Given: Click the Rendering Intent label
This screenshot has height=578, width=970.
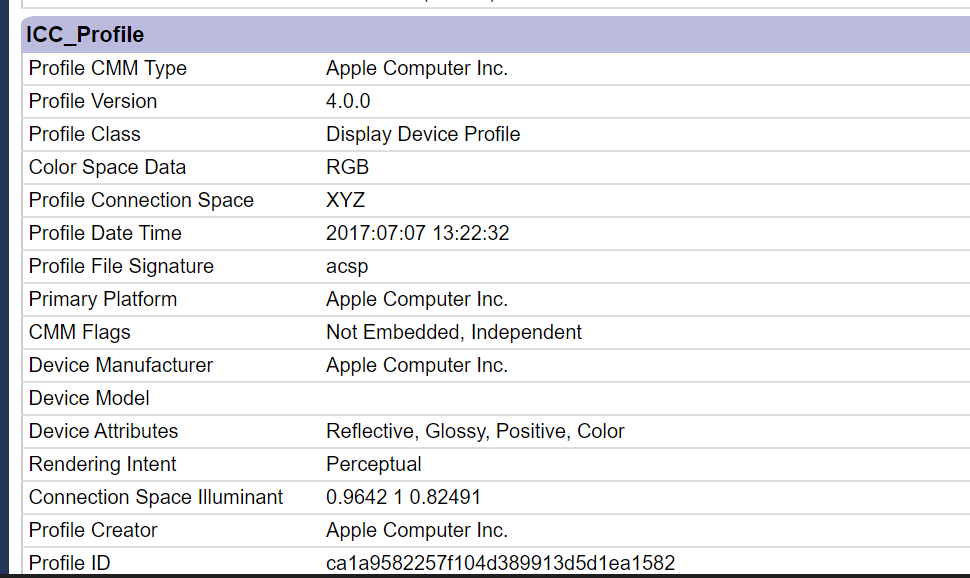Looking at the screenshot, I should tap(103, 465).
